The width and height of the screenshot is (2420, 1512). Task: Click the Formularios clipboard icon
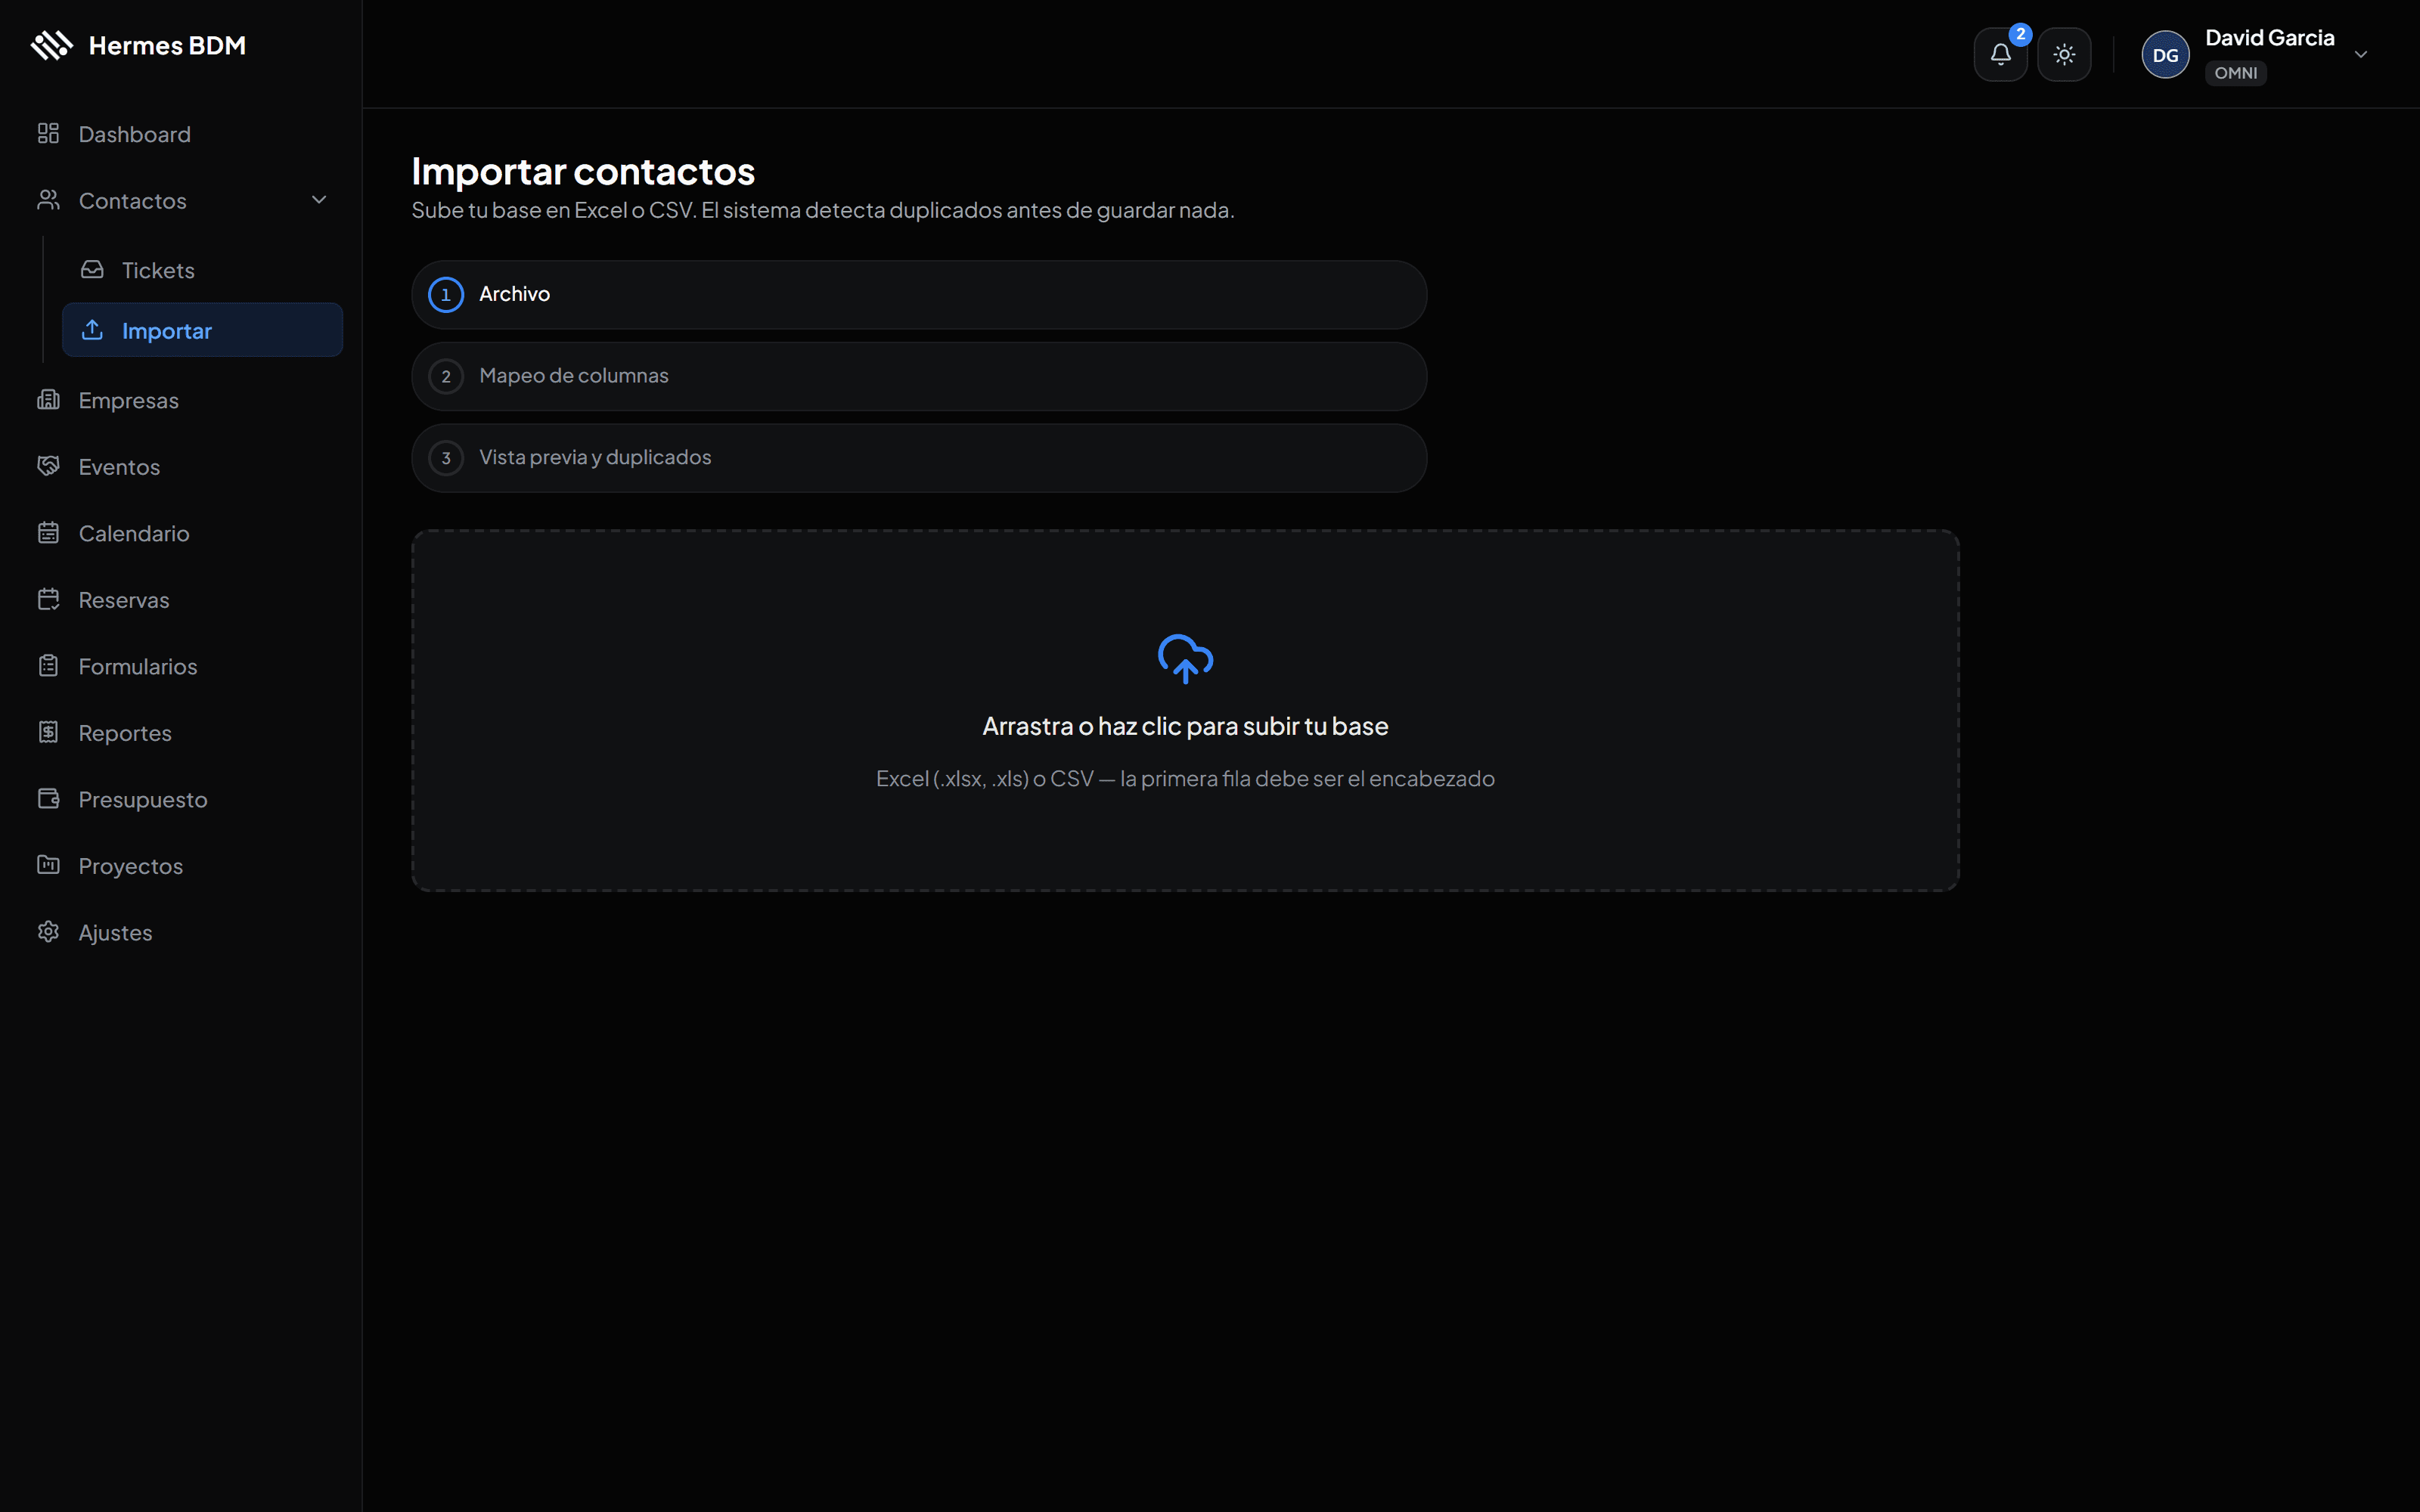point(48,666)
